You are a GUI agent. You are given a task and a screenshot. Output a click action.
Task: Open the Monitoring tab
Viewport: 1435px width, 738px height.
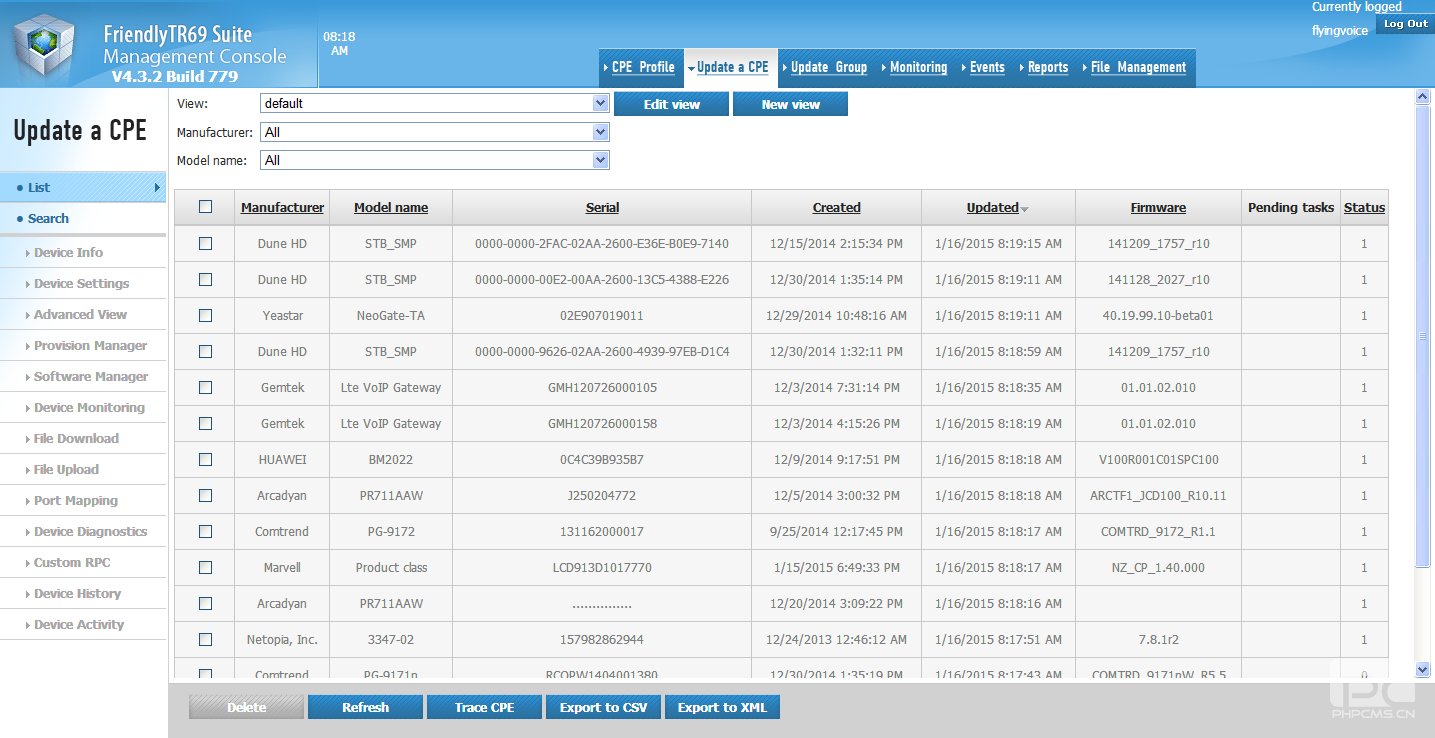[x=918, y=67]
